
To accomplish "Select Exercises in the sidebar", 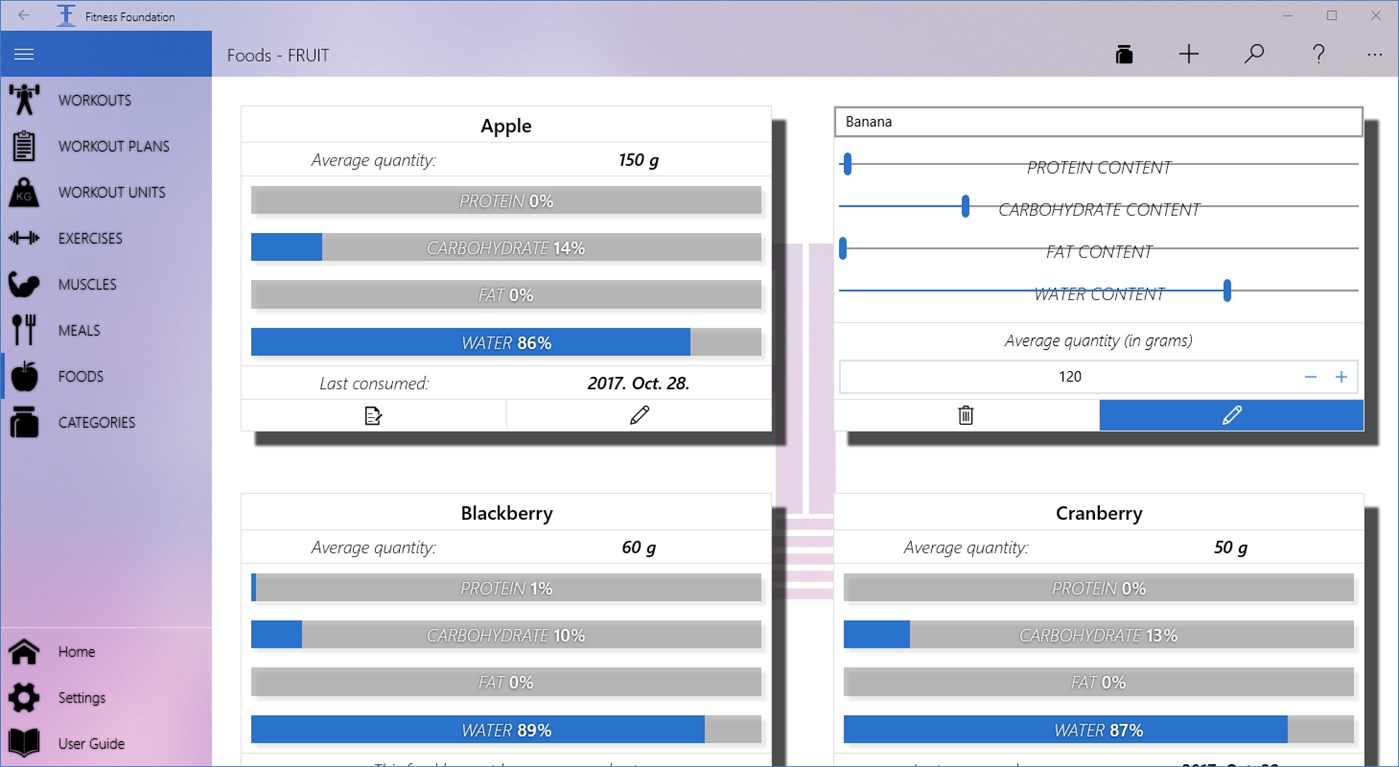I will [106, 238].
